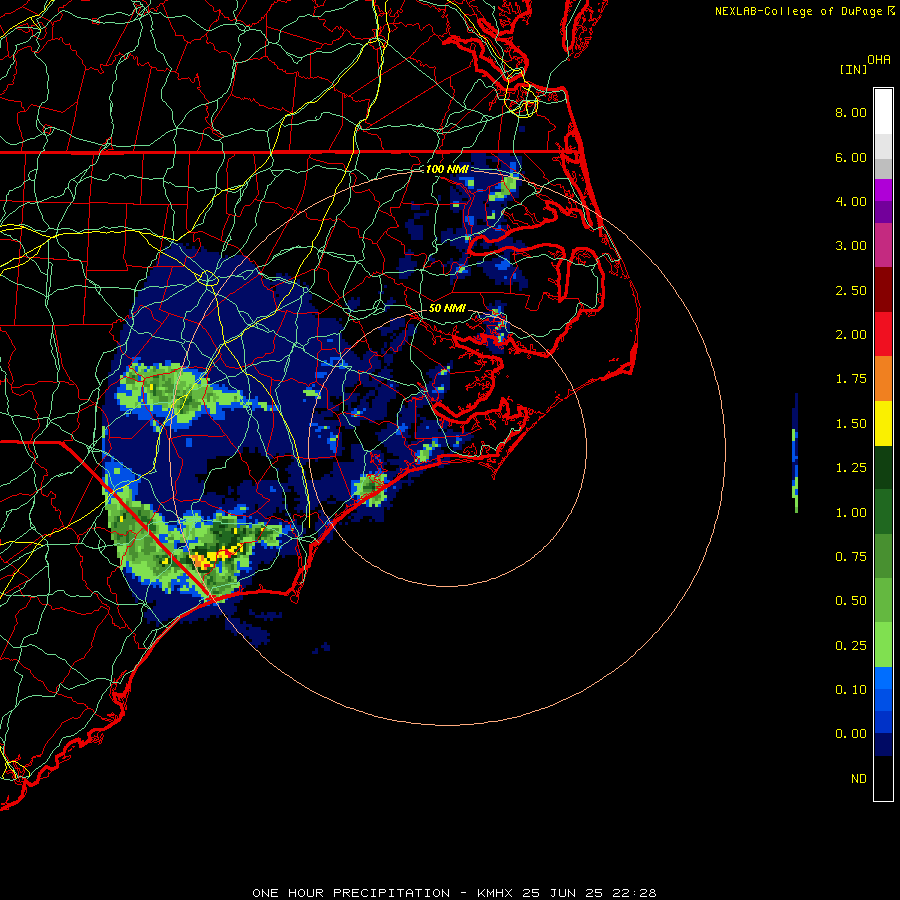Click the pink 3.00 legend swatch
The width and height of the screenshot is (900, 900).
click(883, 246)
